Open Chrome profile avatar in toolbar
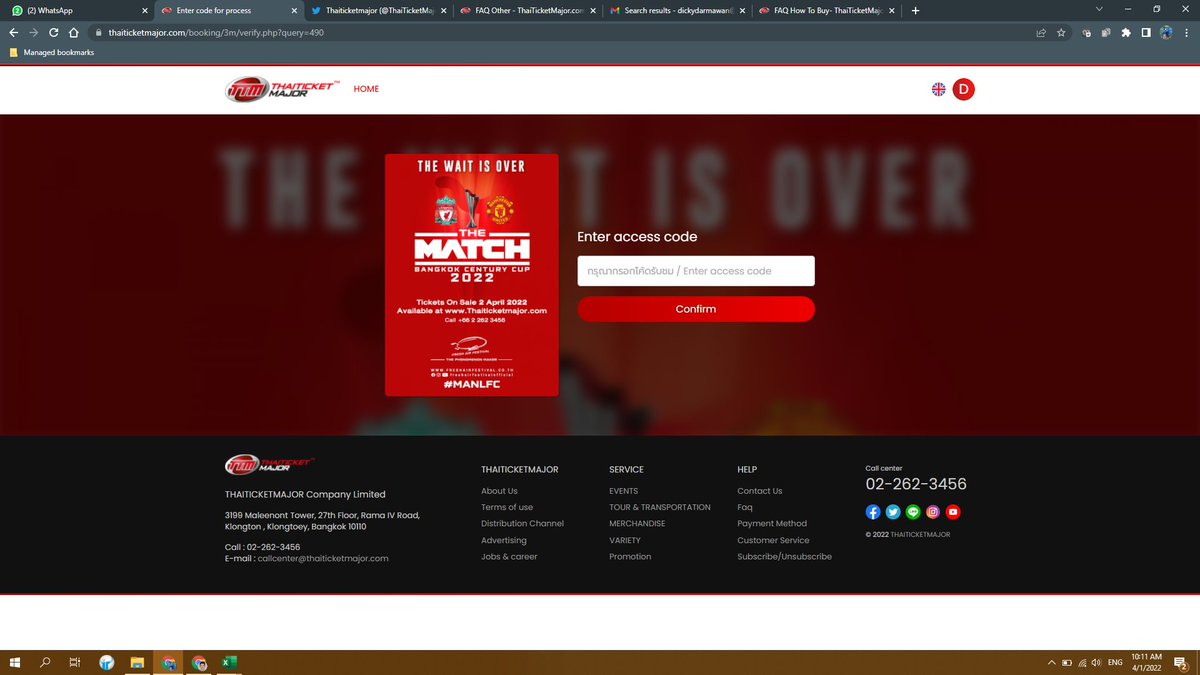This screenshot has height=675, width=1200. [x=1166, y=32]
